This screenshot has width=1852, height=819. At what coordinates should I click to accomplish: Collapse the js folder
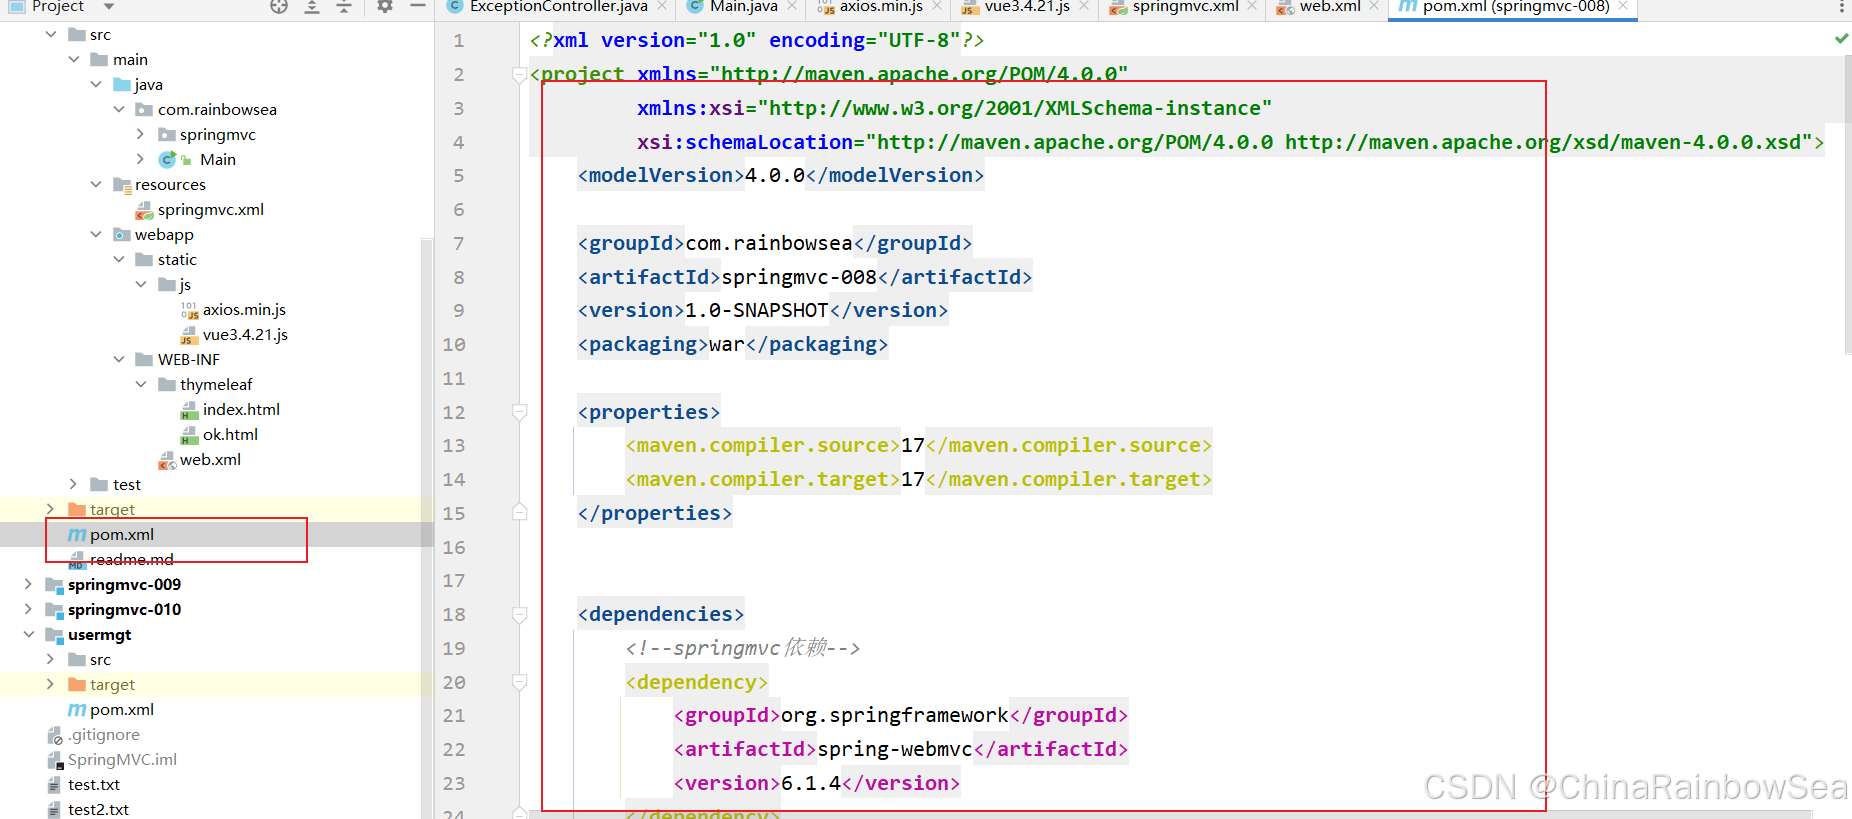pos(141,284)
